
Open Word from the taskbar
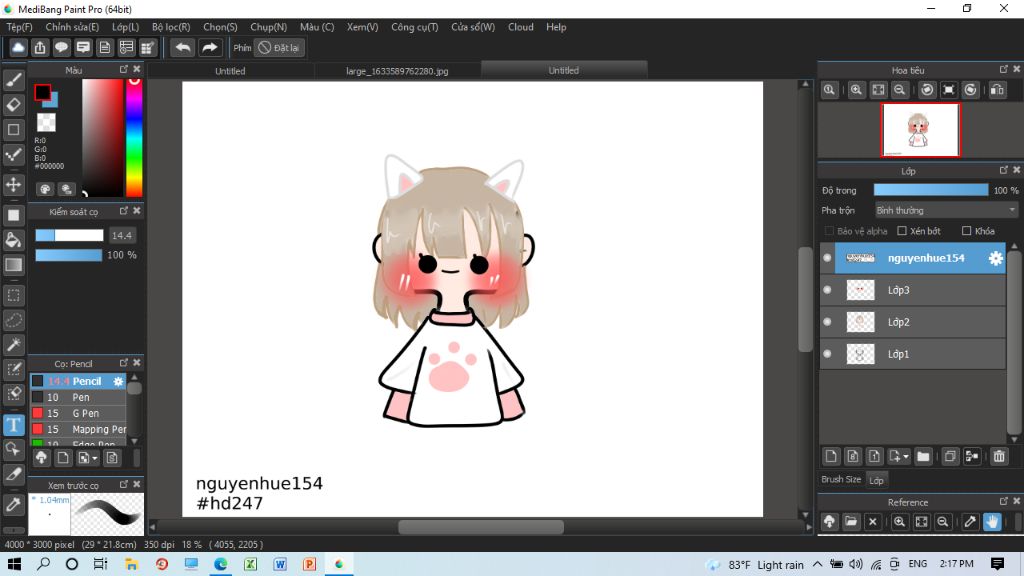click(280, 564)
